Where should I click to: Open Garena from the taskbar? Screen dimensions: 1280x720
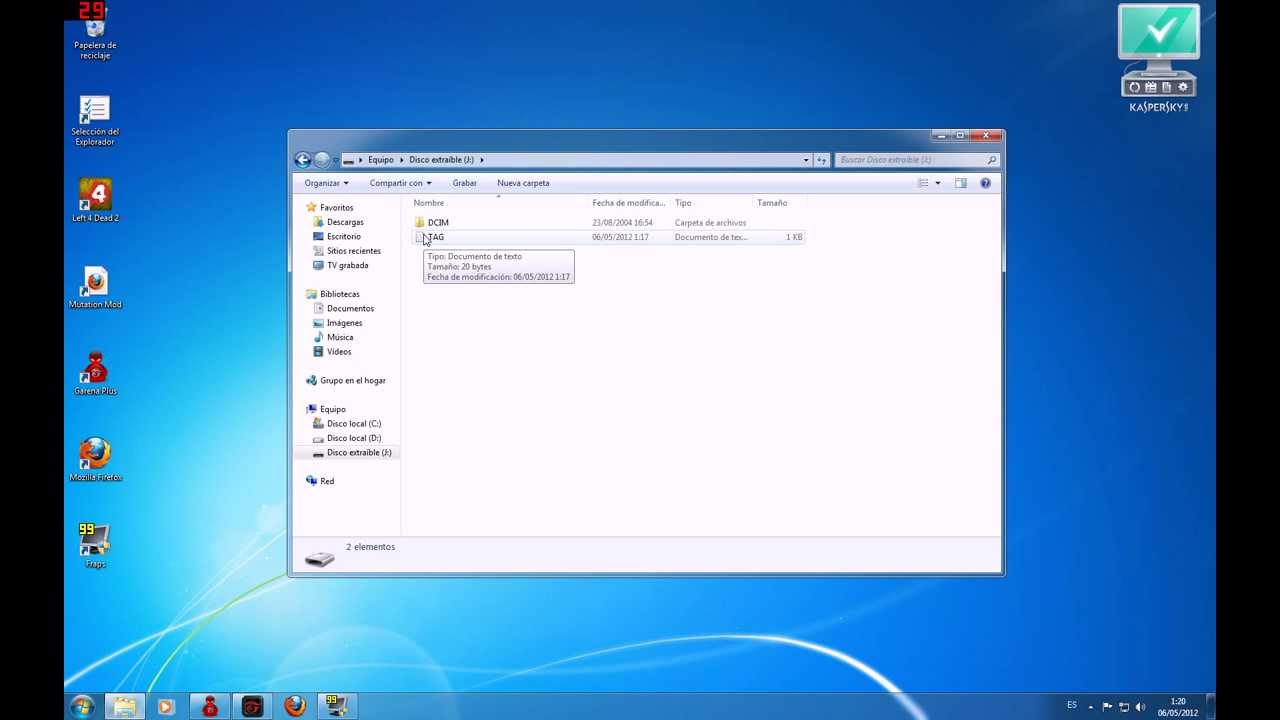click(209, 706)
